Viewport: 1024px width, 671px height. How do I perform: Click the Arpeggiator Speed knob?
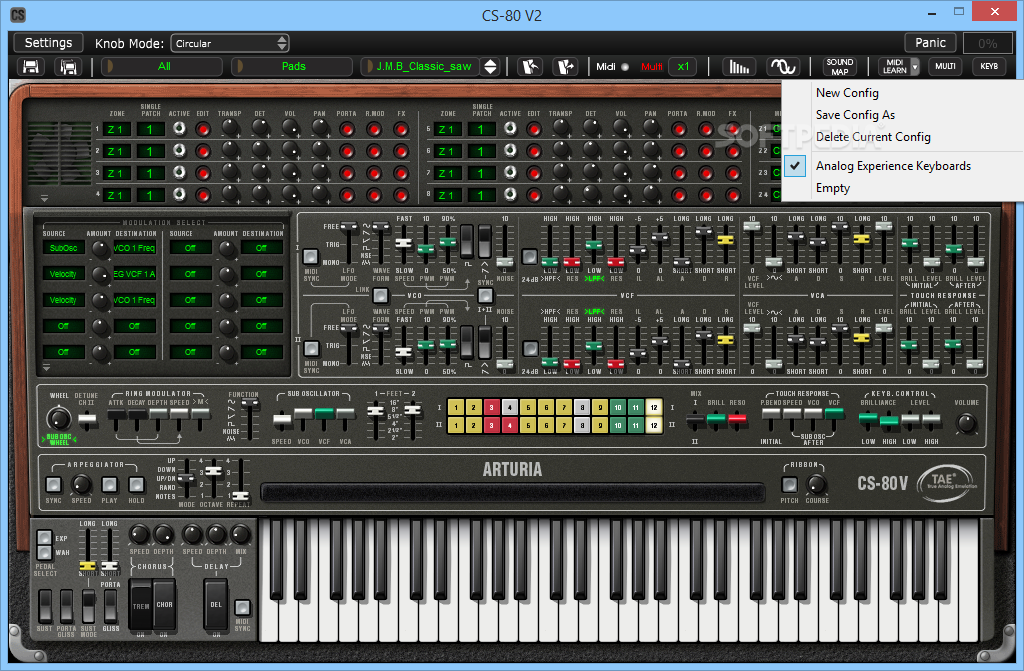(81, 485)
